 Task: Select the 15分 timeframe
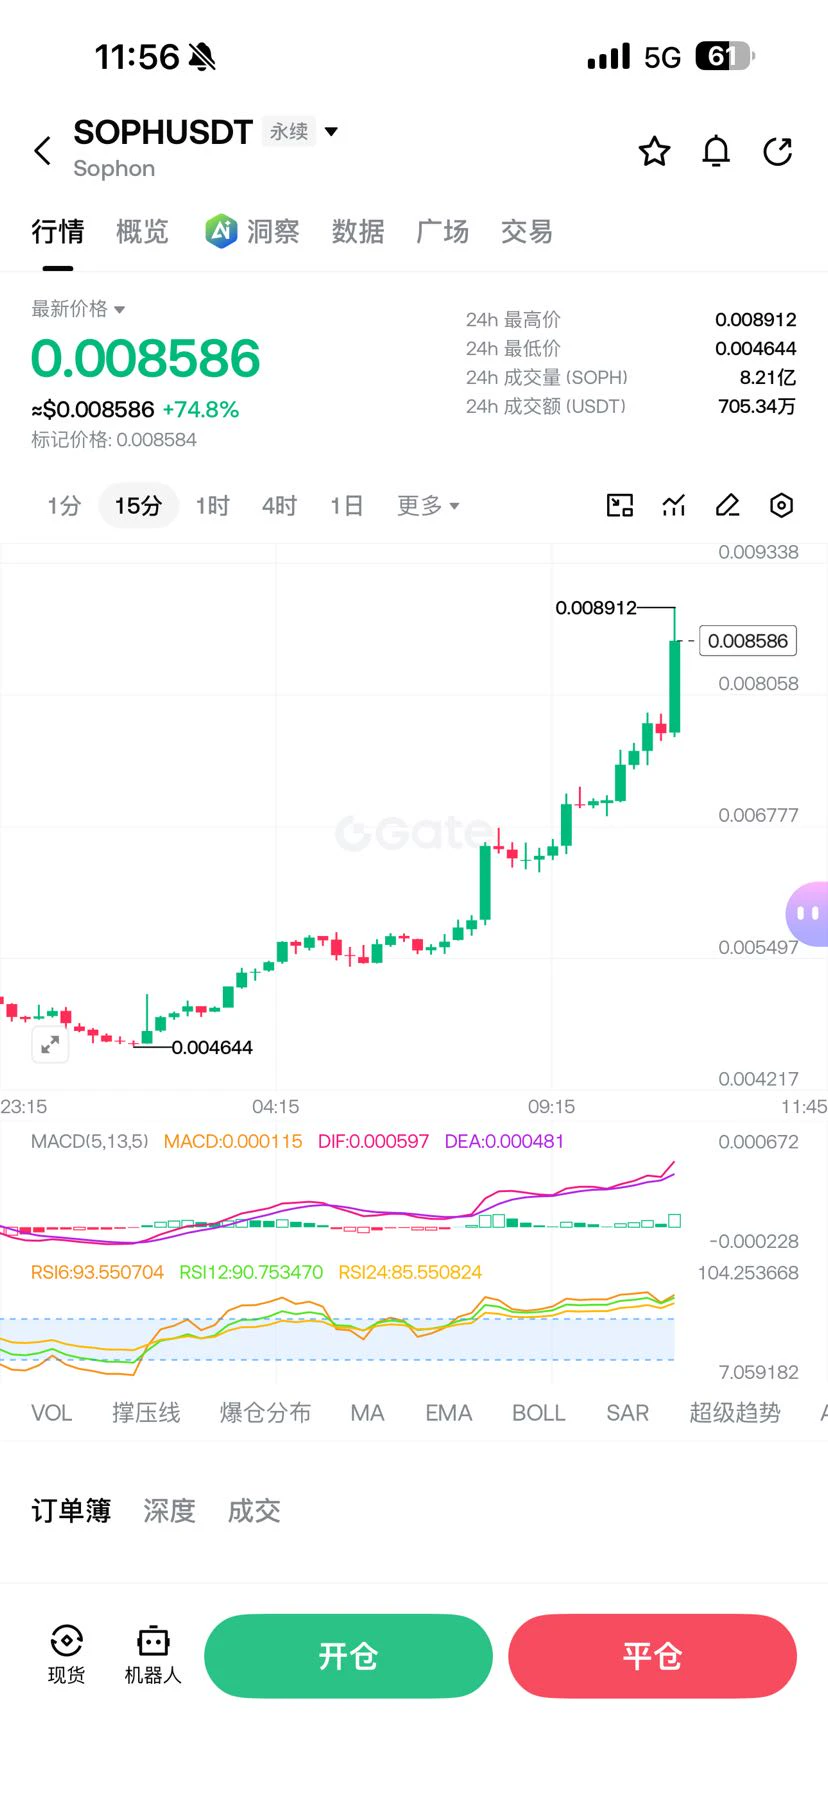tap(138, 505)
